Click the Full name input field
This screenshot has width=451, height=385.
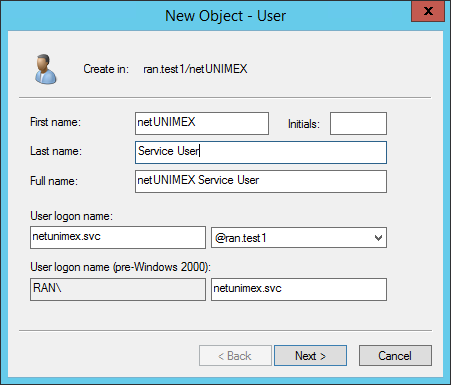click(x=261, y=181)
